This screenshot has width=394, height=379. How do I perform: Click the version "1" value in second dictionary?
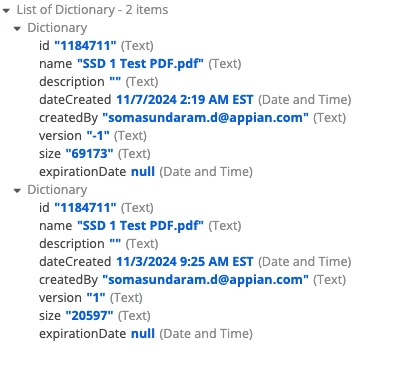(96, 298)
